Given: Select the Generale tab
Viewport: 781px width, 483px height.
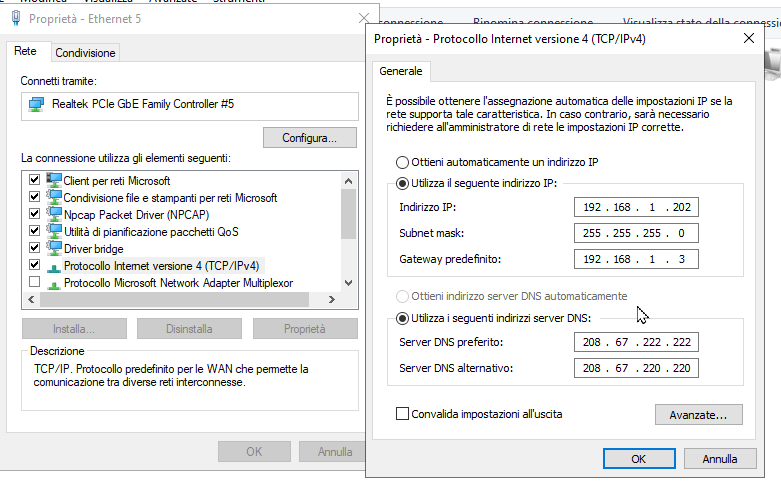Looking at the screenshot, I should (x=401, y=72).
